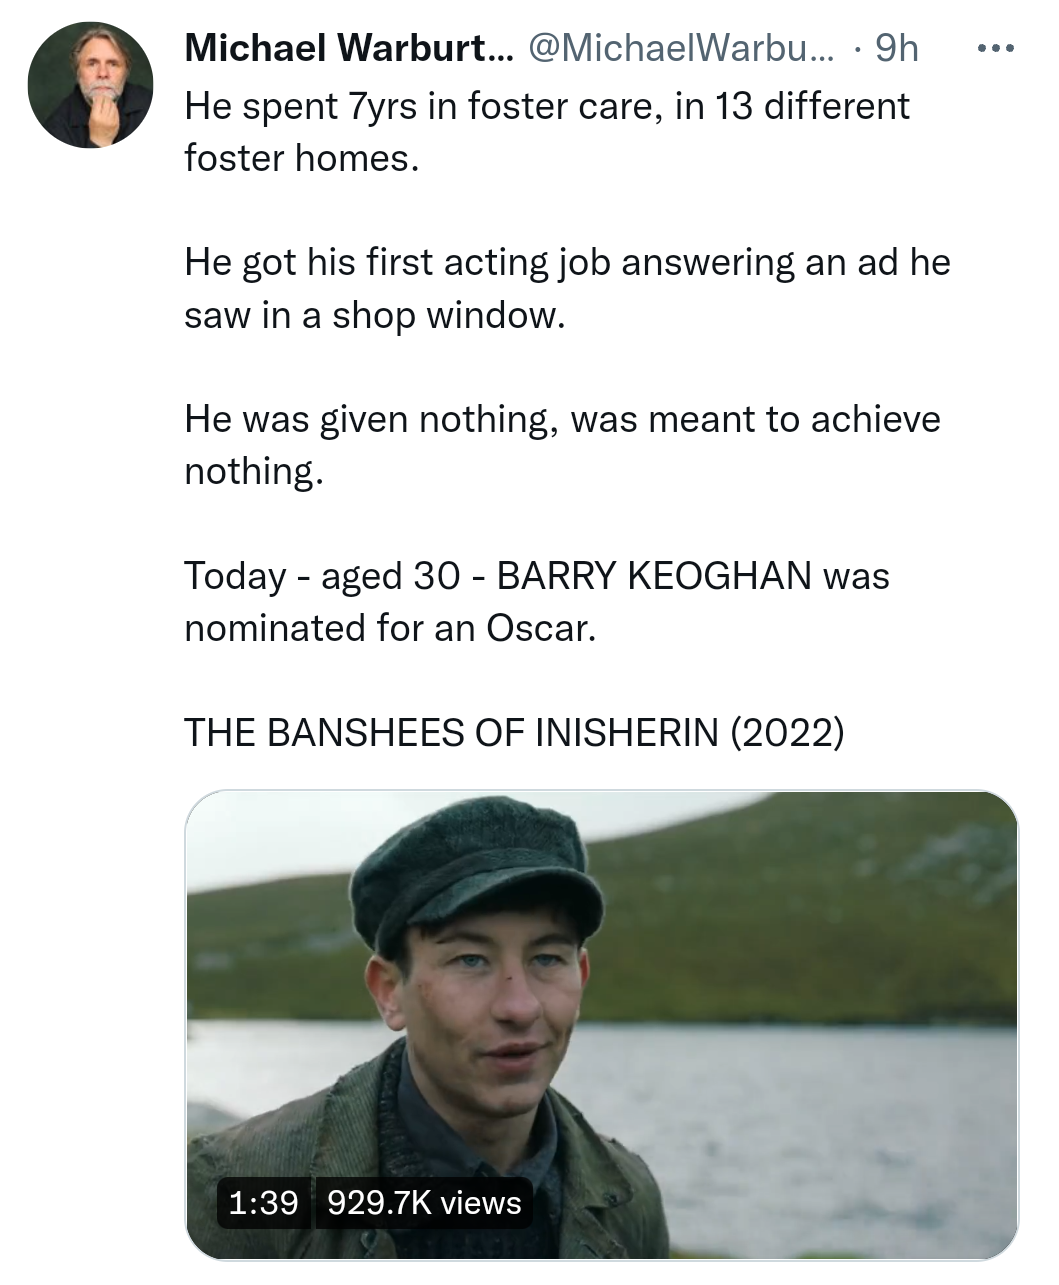Click the line "He was given nothing"
The image size is (1059, 1285).
[561, 419]
